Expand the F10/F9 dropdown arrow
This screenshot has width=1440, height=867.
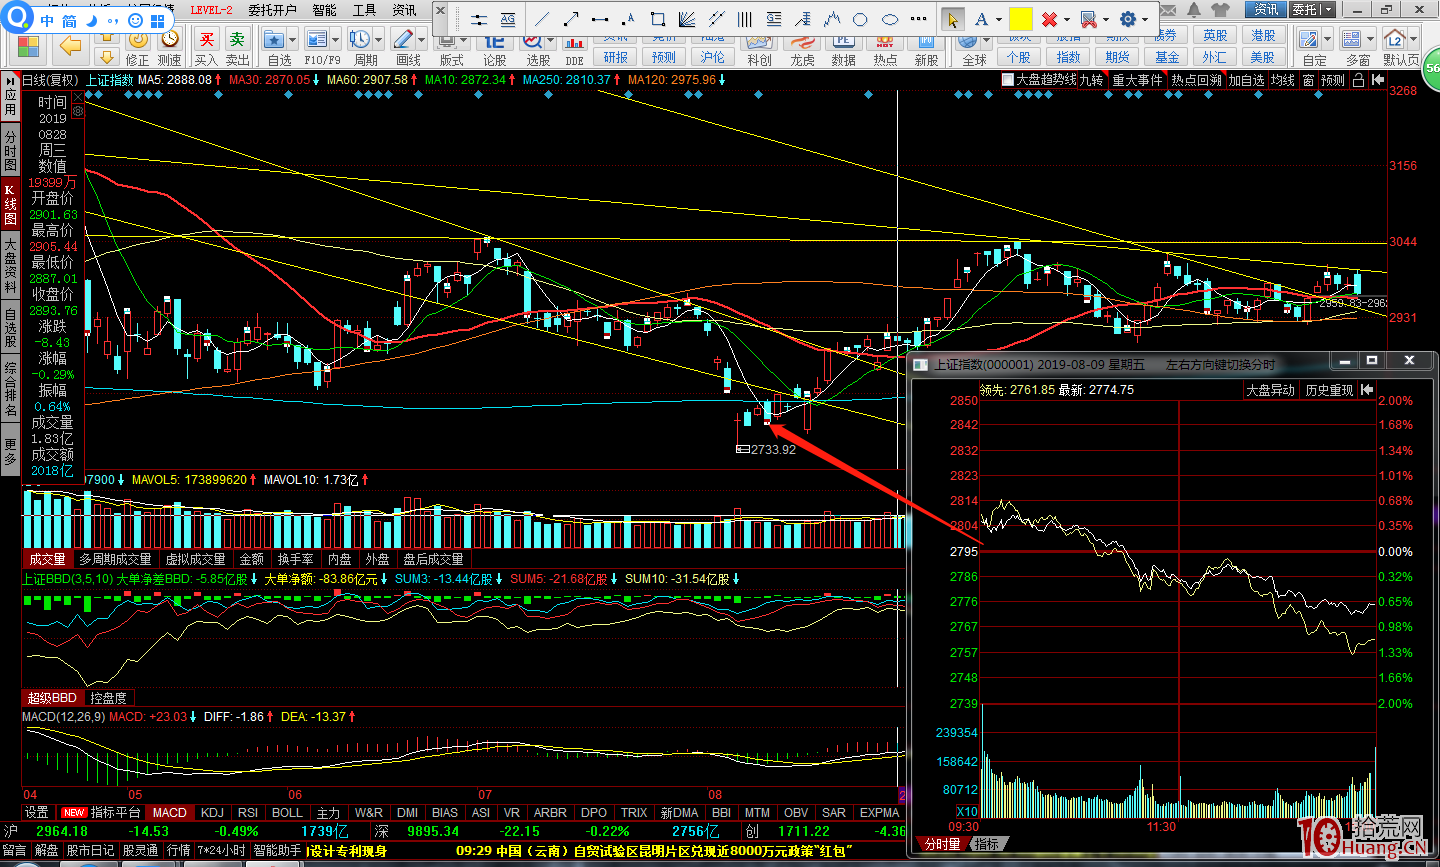pyautogui.click(x=335, y=40)
